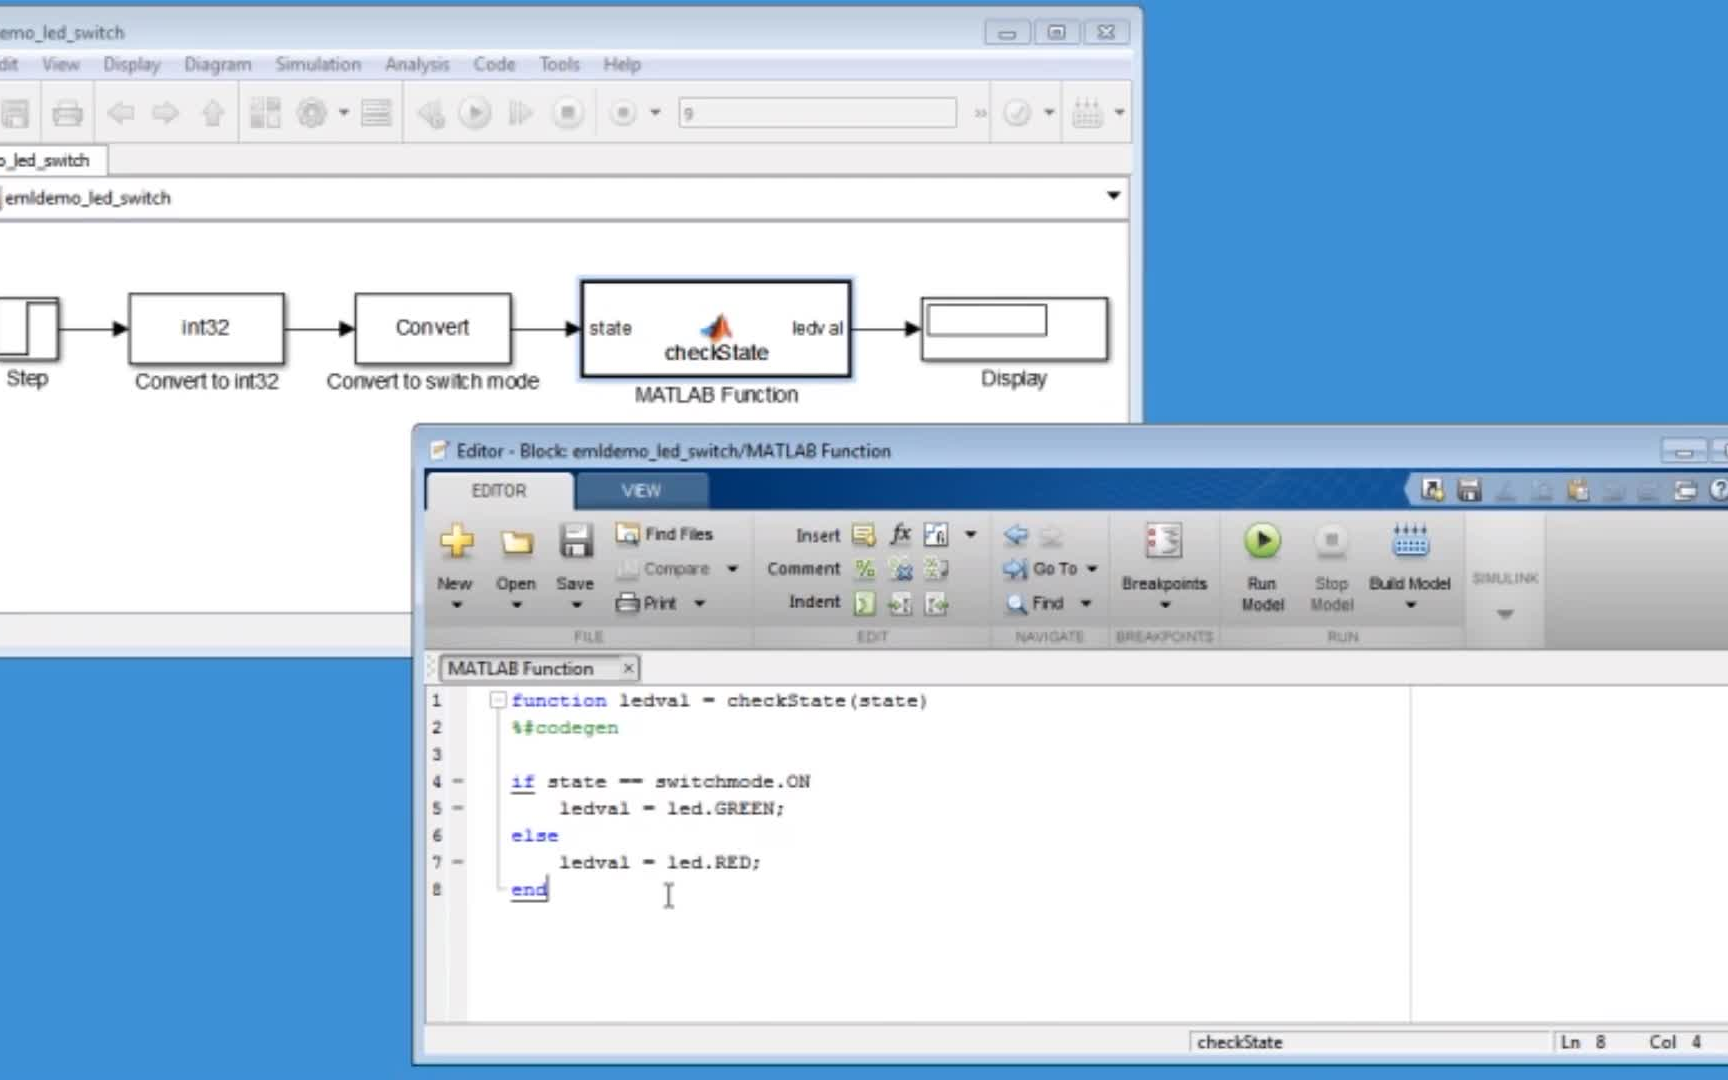Open the dropdown arrow under the Save button
The width and height of the screenshot is (1728, 1080).
[x=576, y=605]
